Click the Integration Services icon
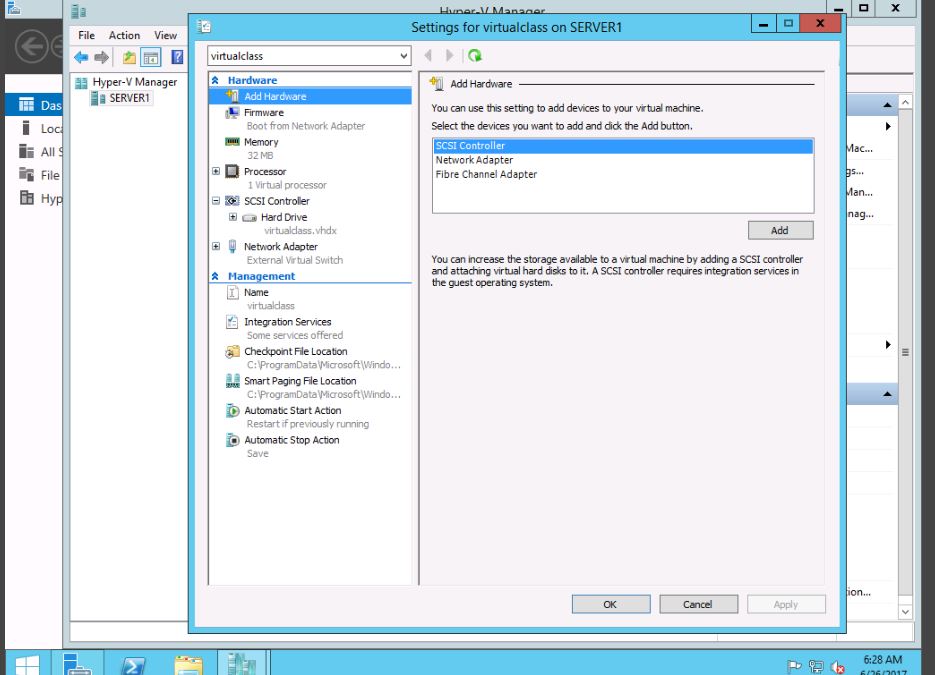This screenshot has width=935, height=675. pyautogui.click(x=232, y=322)
